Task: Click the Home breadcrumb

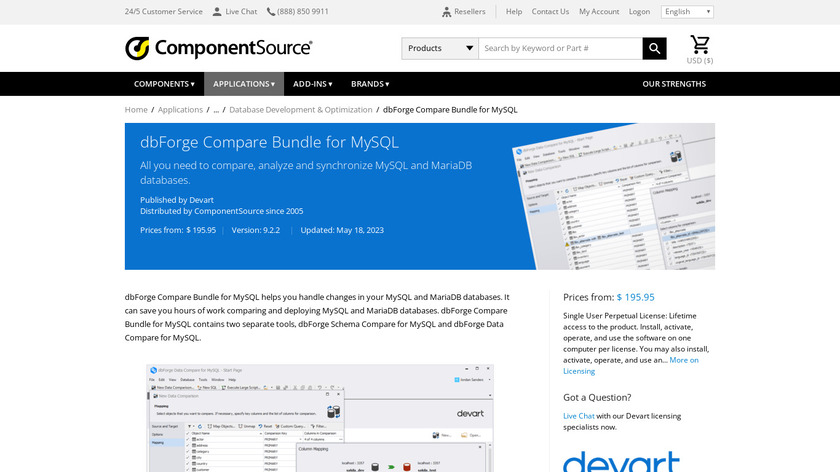Action: click(x=136, y=110)
